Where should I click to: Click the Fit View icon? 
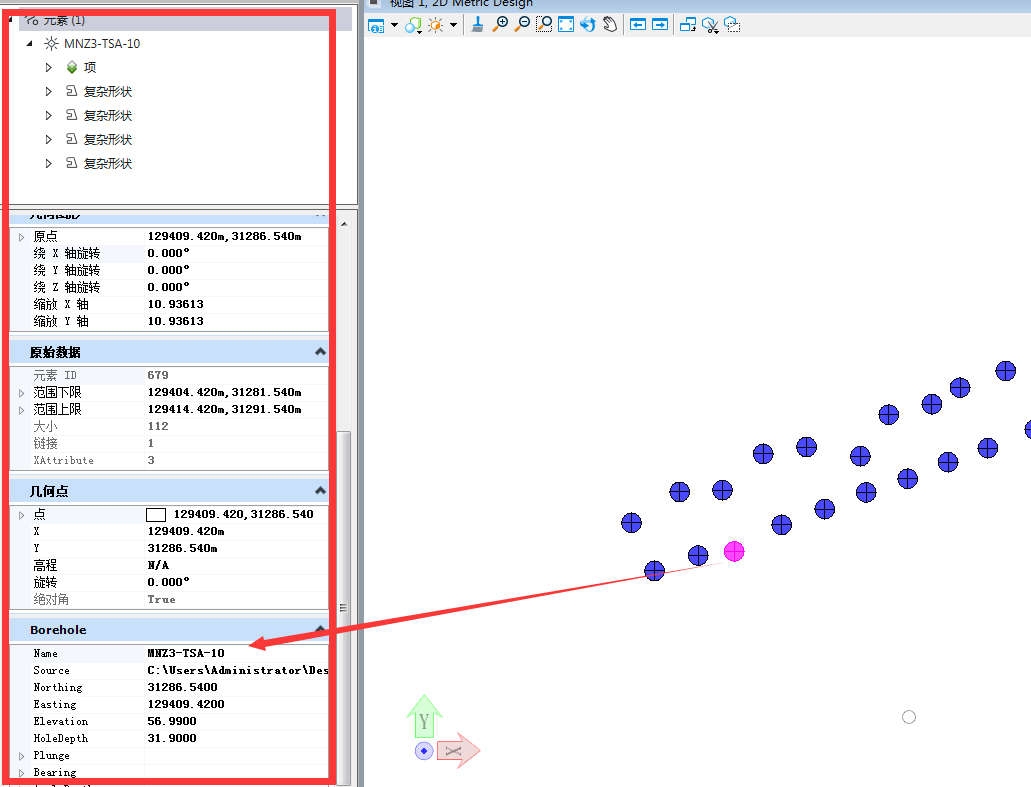pos(566,25)
